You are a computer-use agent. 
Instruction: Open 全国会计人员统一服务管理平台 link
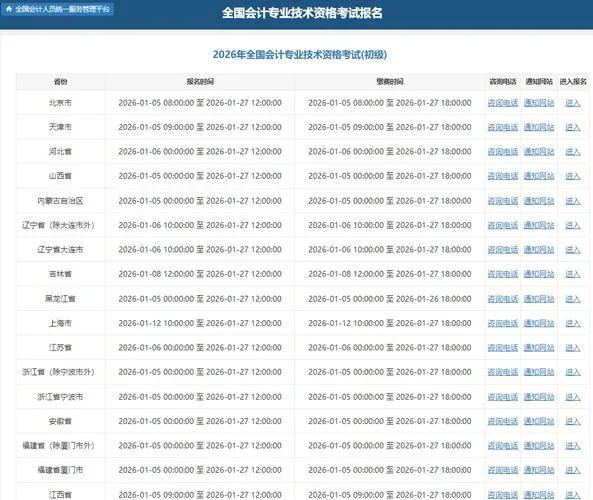[57, 9]
